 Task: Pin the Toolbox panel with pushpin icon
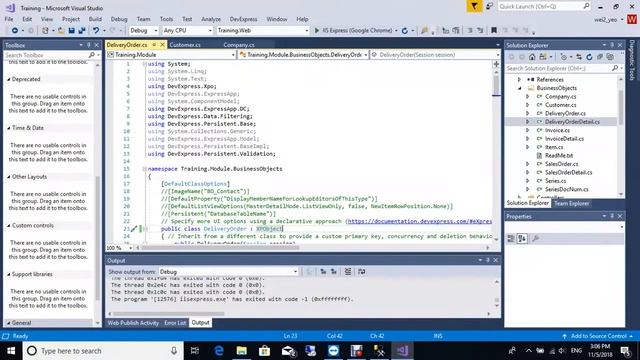[89, 45]
